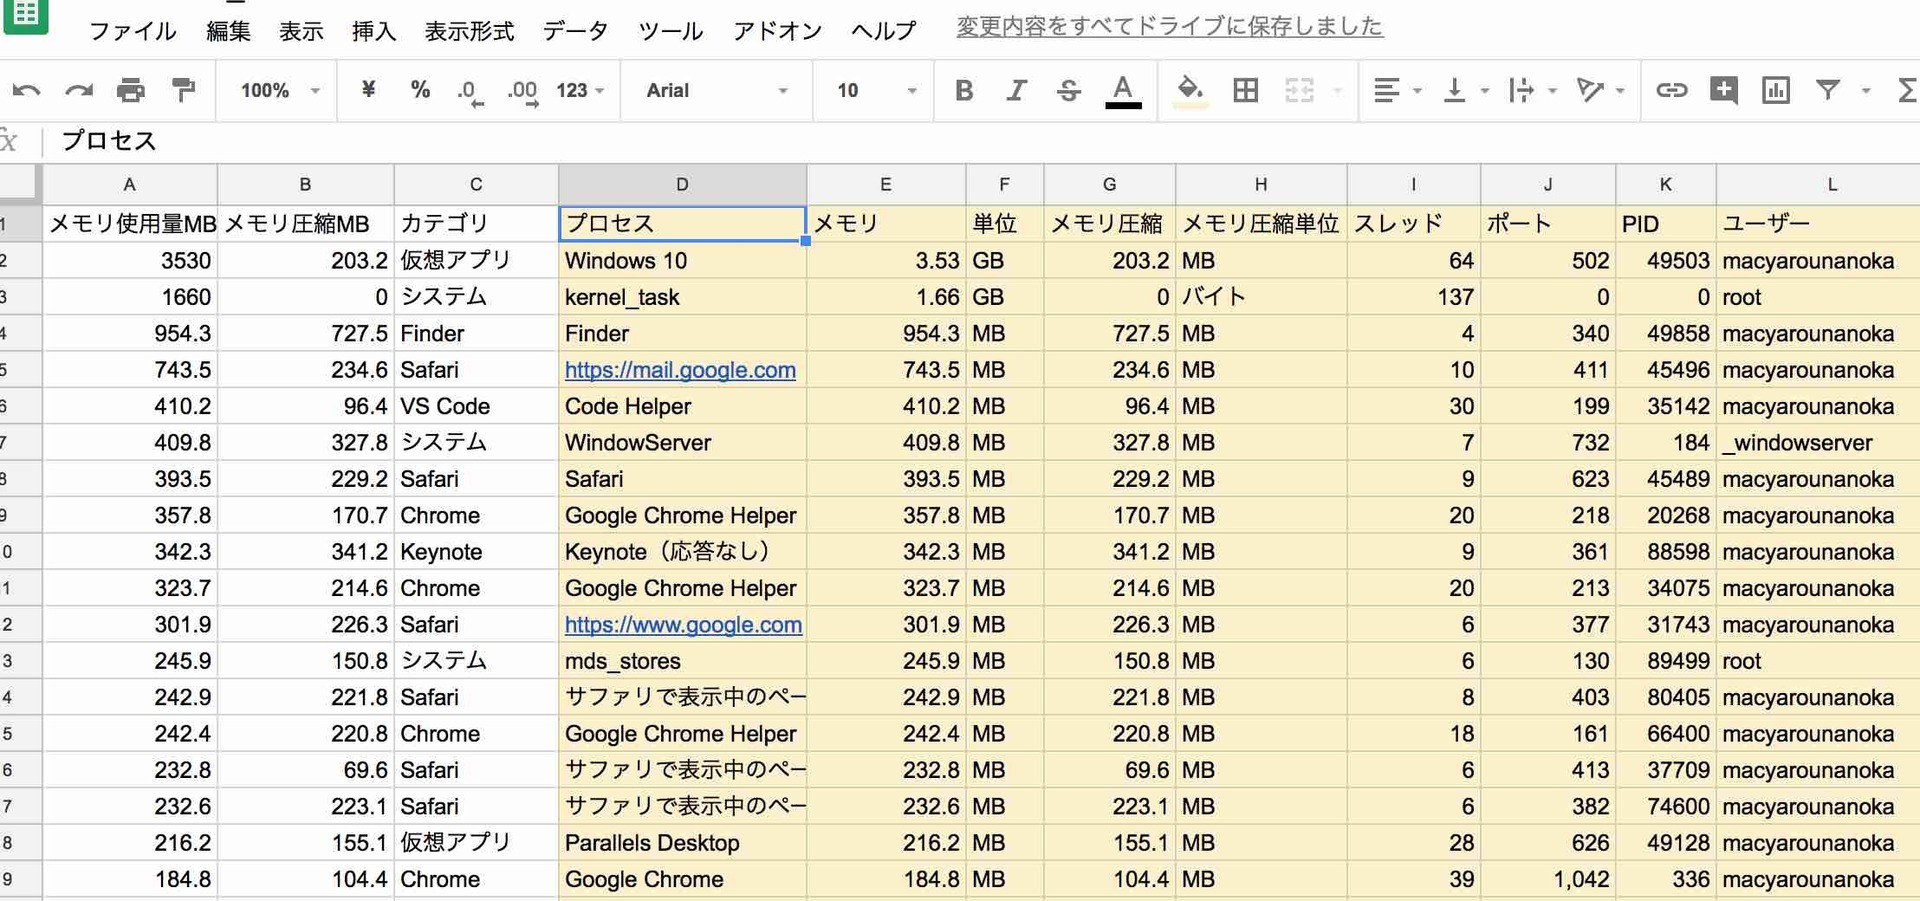Image resolution: width=1920 pixels, height=901 pixels.
Task: Open the 100% zoom dropdown
Action: tap(279, 91)
